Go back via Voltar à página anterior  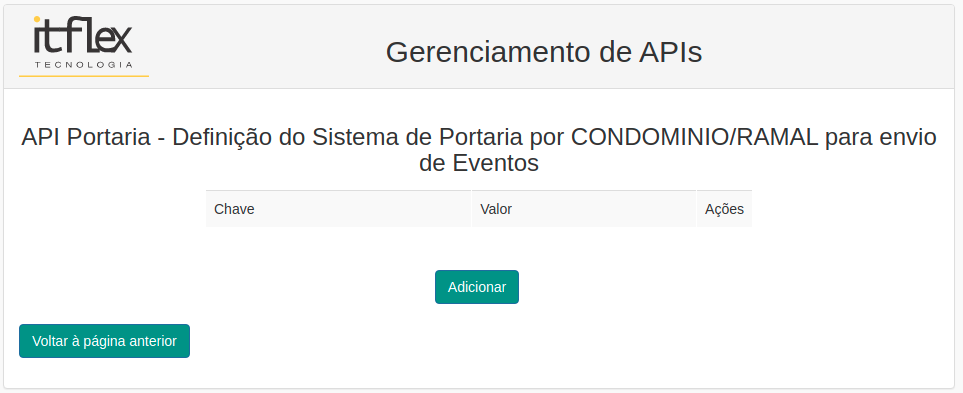click(x=104, y=341)
